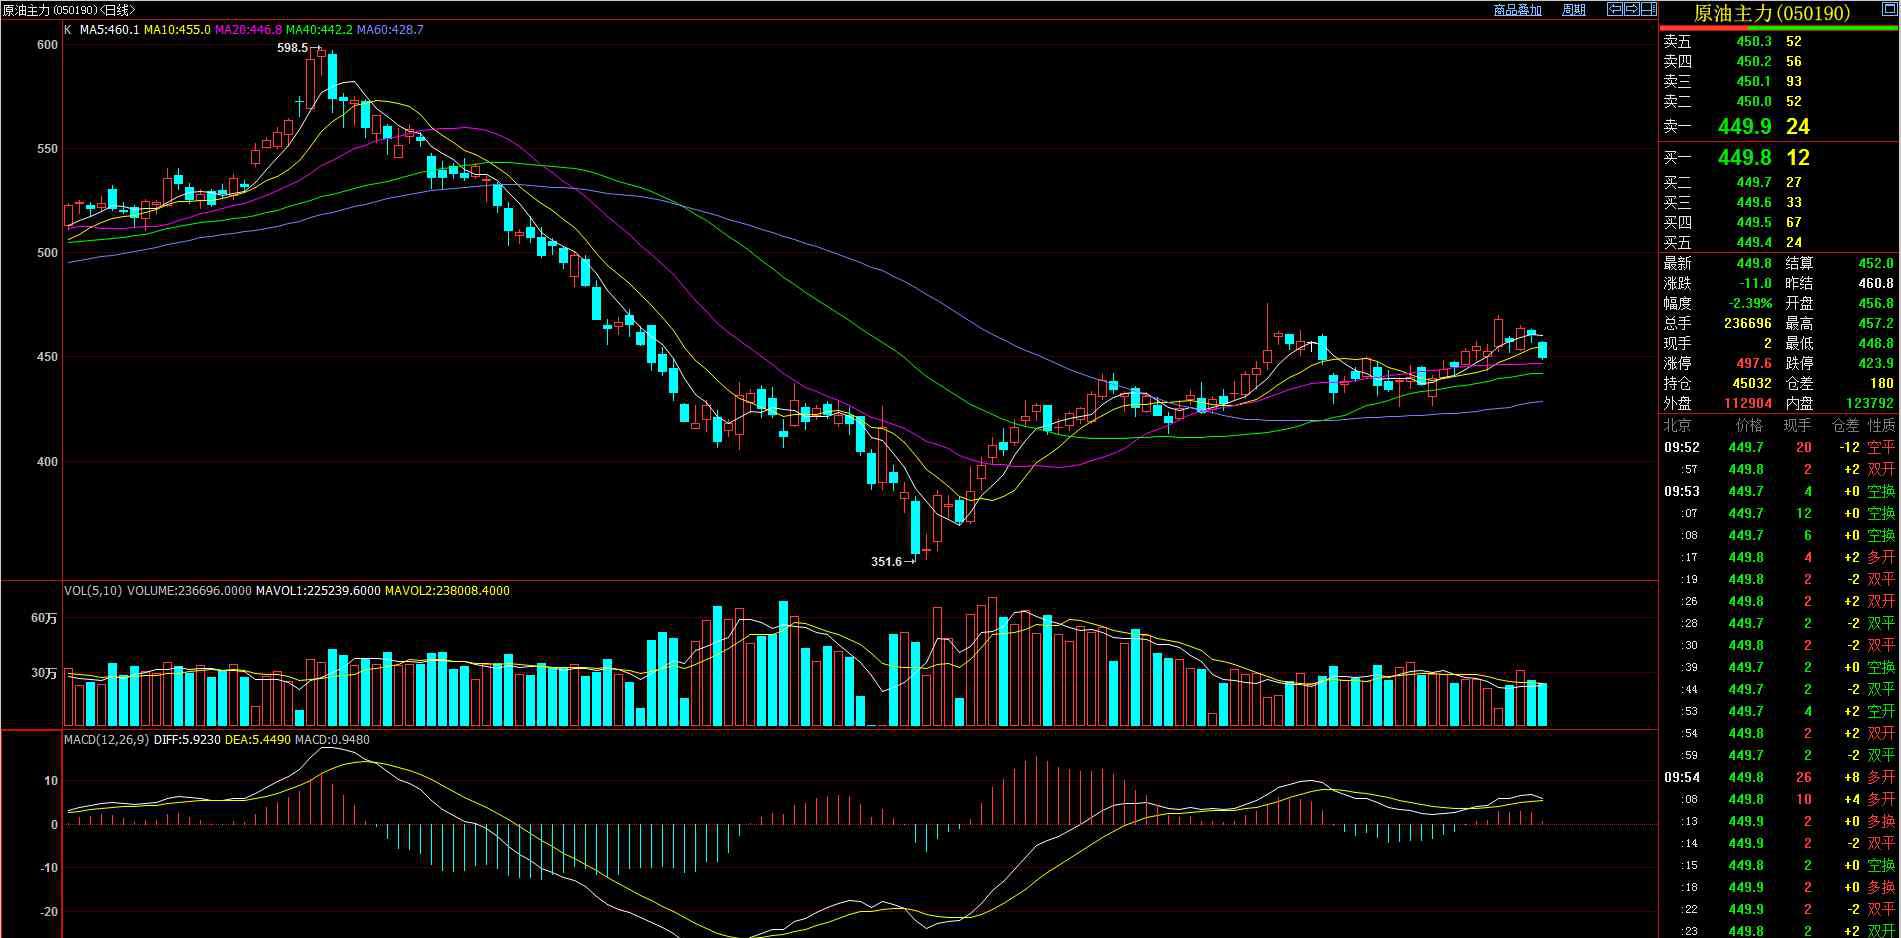Viewport: 1901px width, 938px height.
Task: Click the red-green buy/sell ratio bar
Action: click(x=1779, y=28)
